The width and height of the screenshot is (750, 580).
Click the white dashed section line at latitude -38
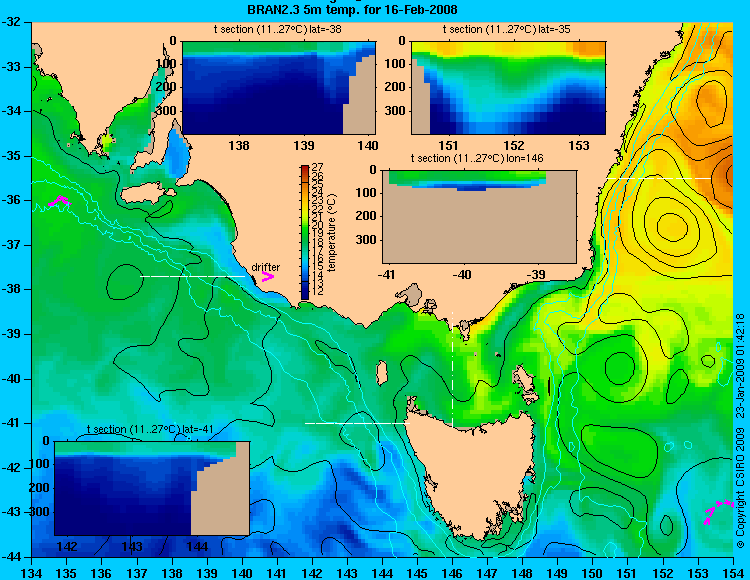coord(192,276)
